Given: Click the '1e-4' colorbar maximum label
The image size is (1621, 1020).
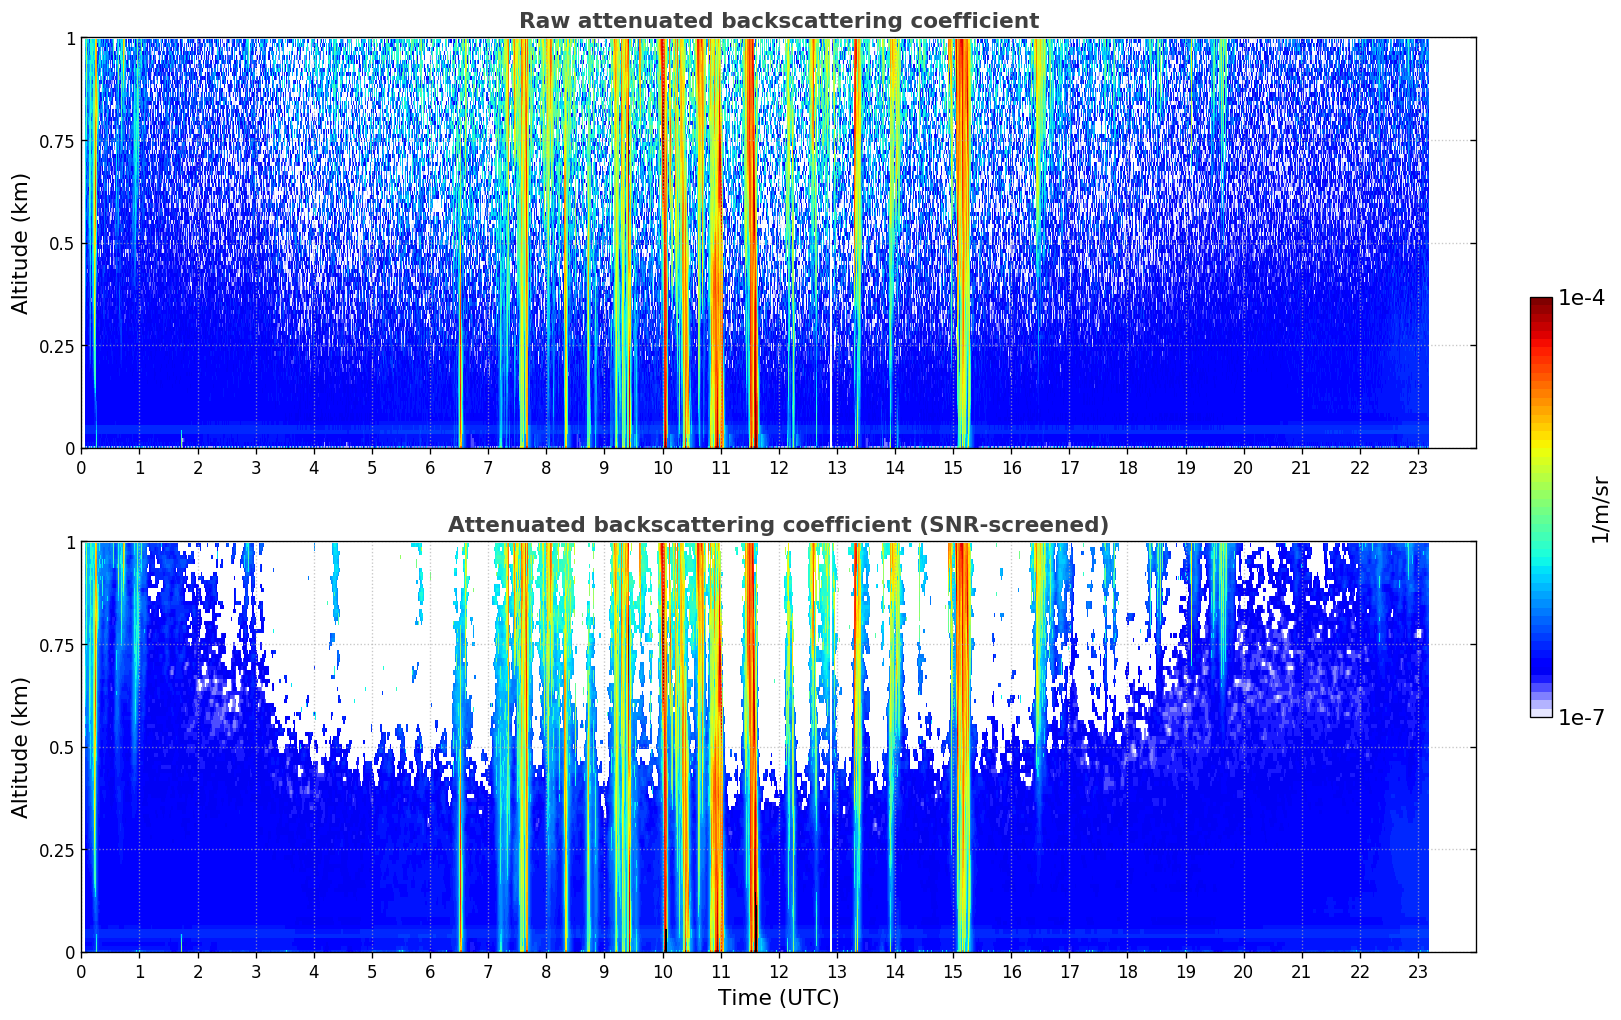Looking at the screenshot, I should click(x=1581, y=298).
